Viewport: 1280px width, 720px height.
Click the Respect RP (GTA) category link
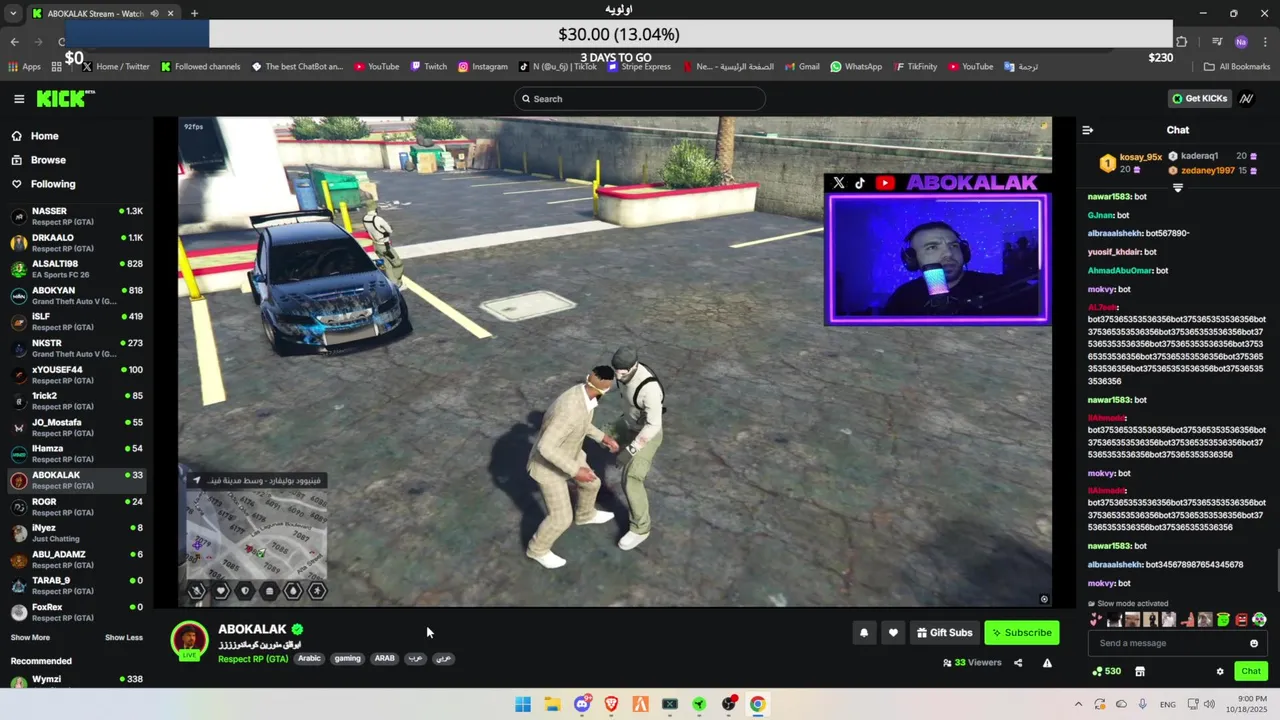coord(253,659)
